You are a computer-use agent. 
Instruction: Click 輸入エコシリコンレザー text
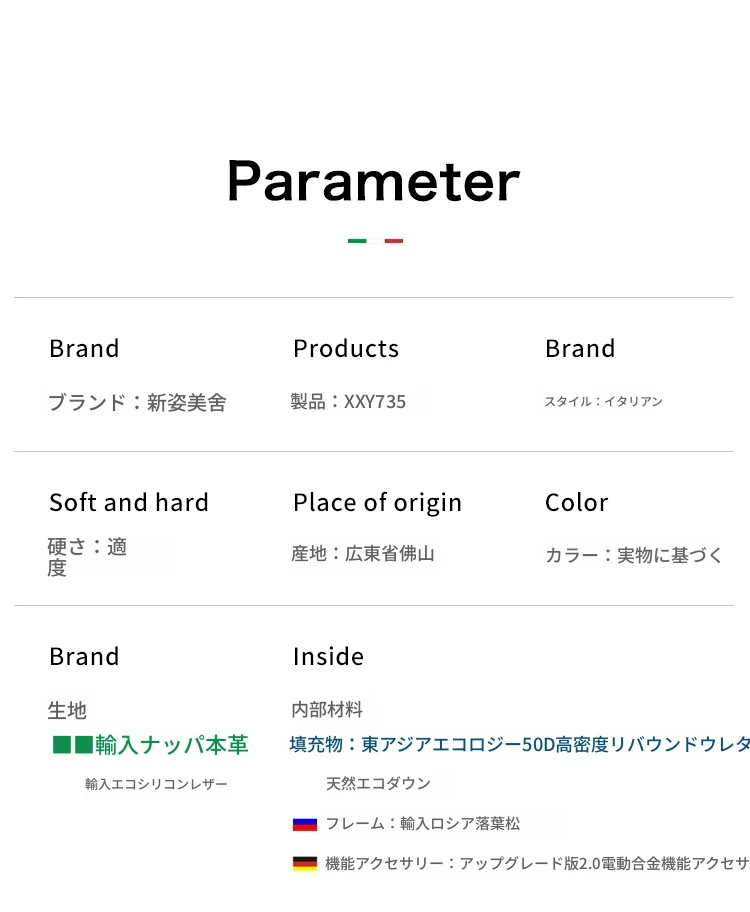156,785
